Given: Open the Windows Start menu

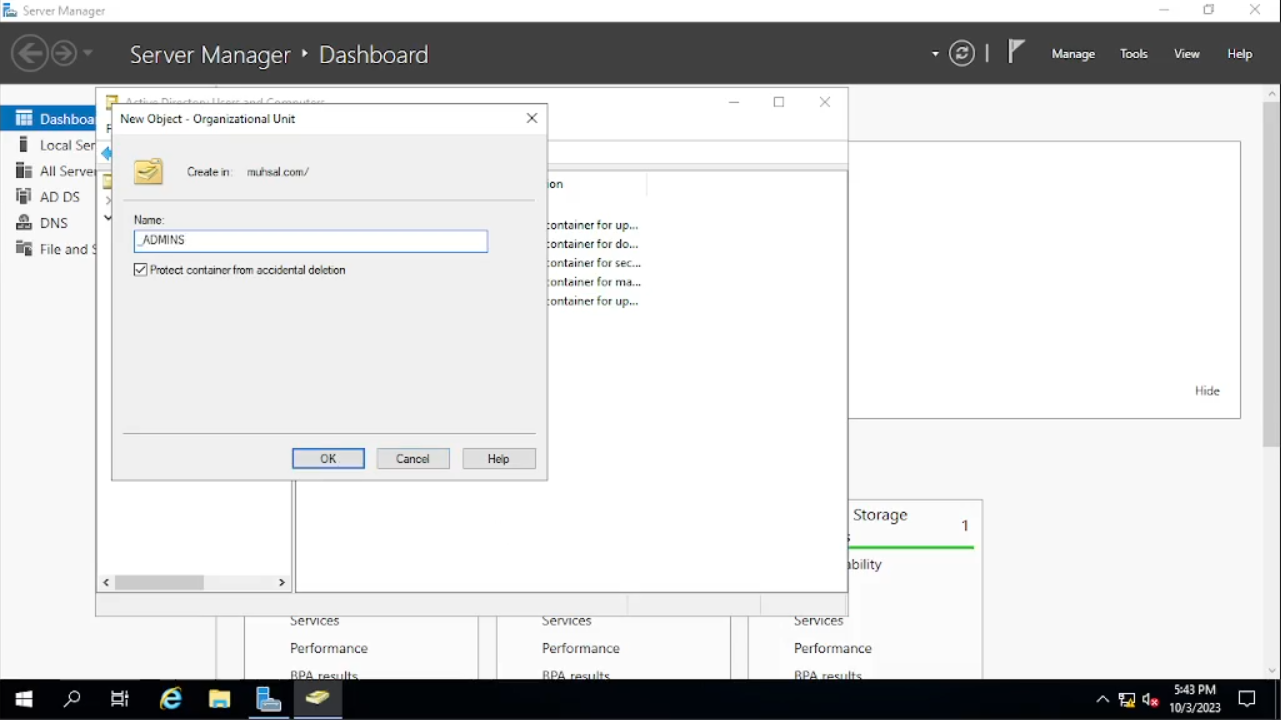Looking at the screenshot, I should (x=24, y=699).
